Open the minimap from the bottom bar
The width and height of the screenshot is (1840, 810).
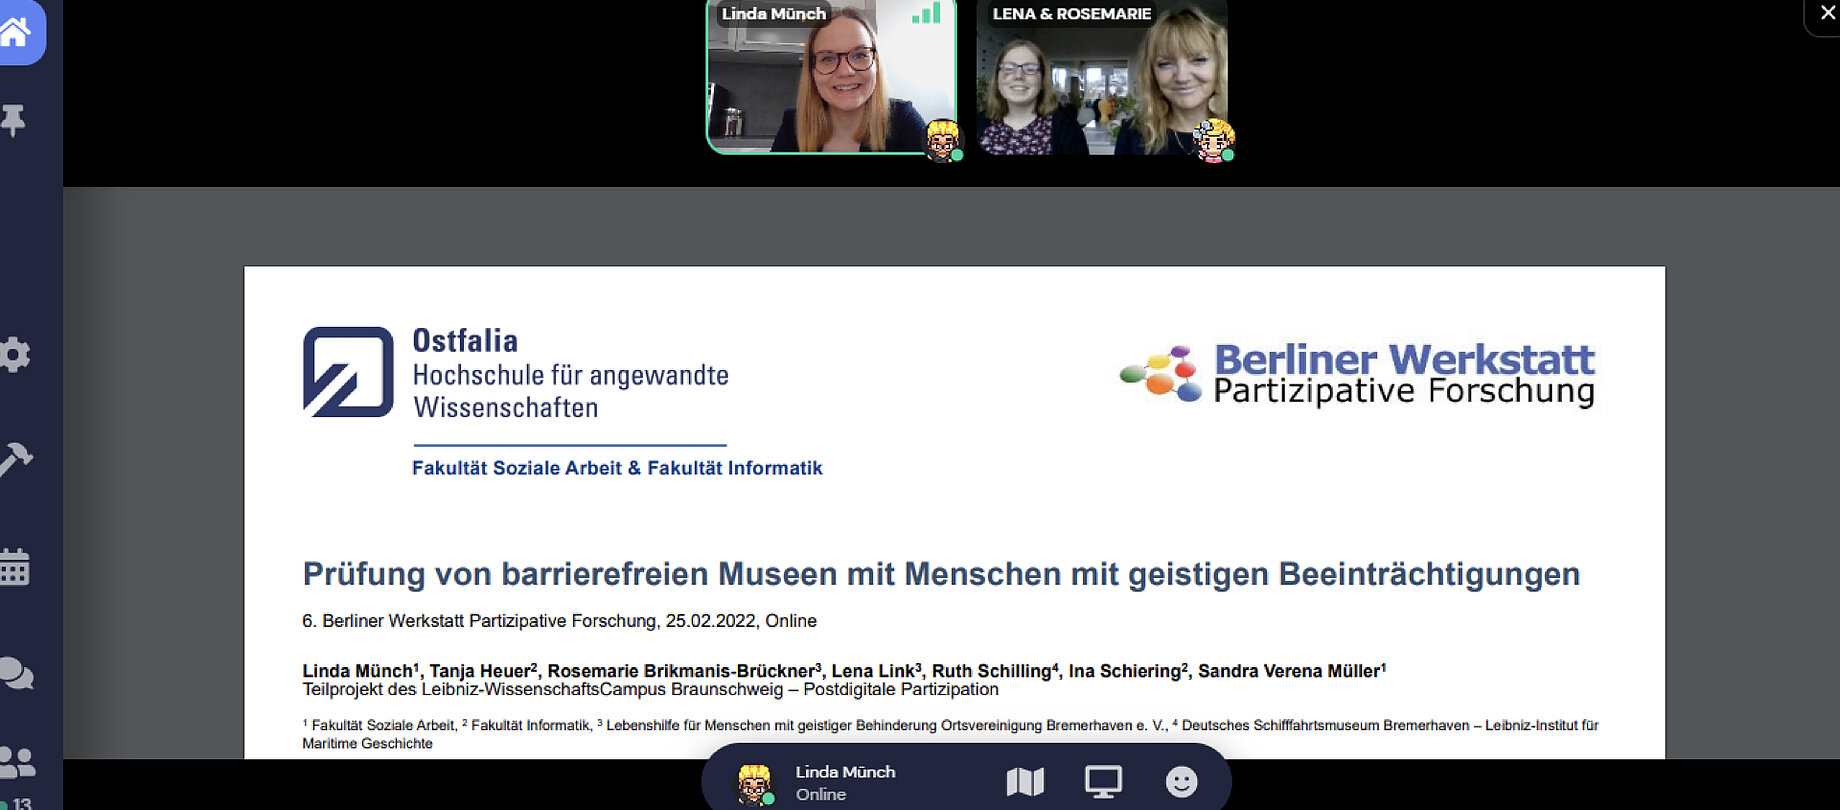pyautogui.click(x=1024, y=782)
